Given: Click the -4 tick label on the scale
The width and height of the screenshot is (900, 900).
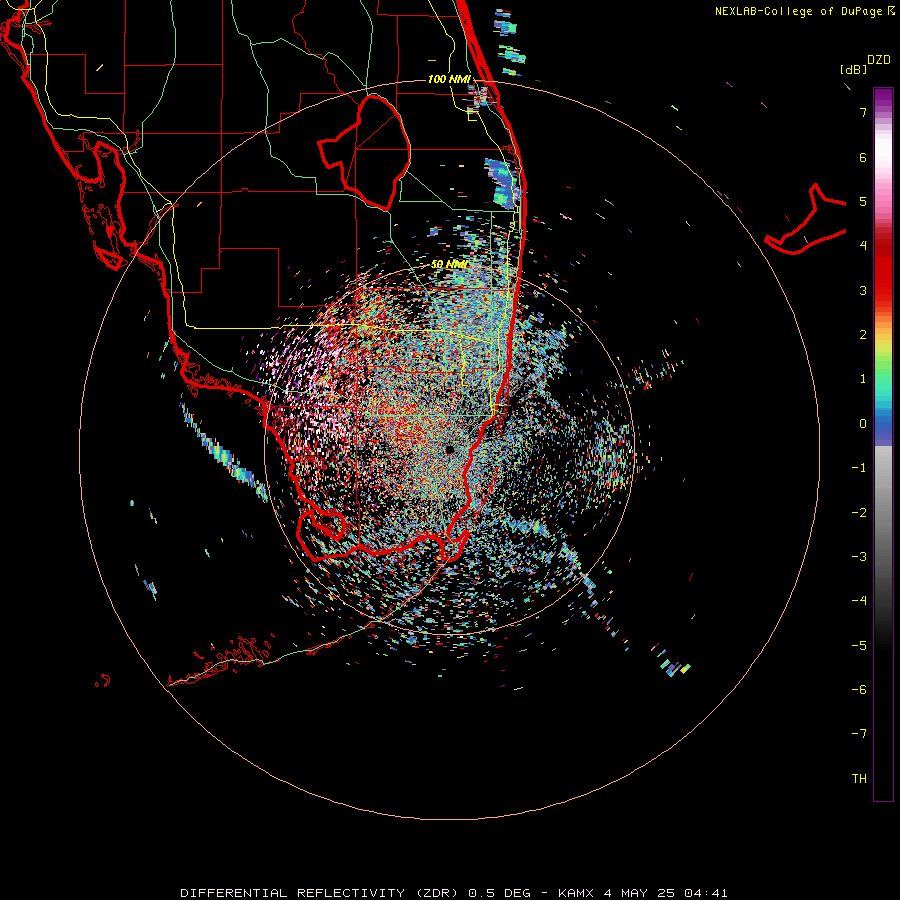Looking at the screenshot, I should (859, 601).
